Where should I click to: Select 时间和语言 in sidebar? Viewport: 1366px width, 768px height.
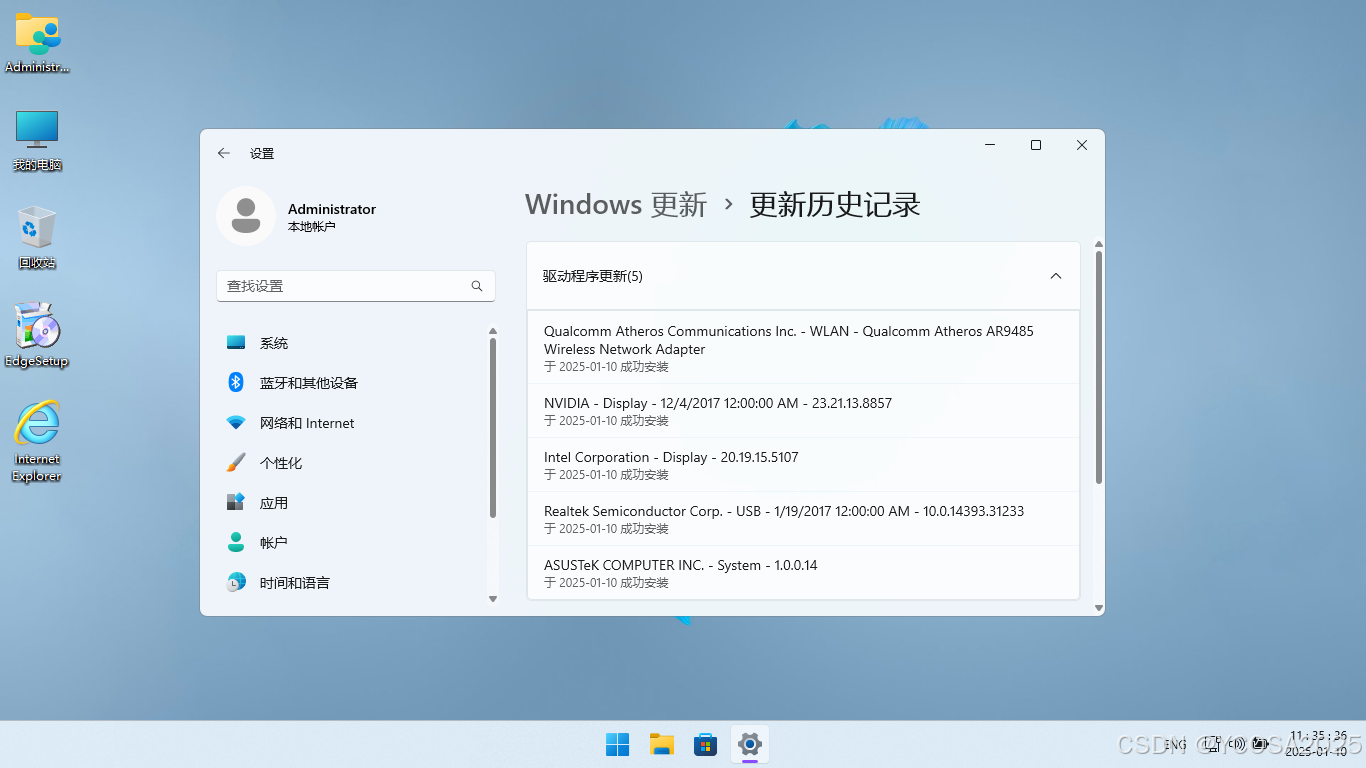coord(351,582)
